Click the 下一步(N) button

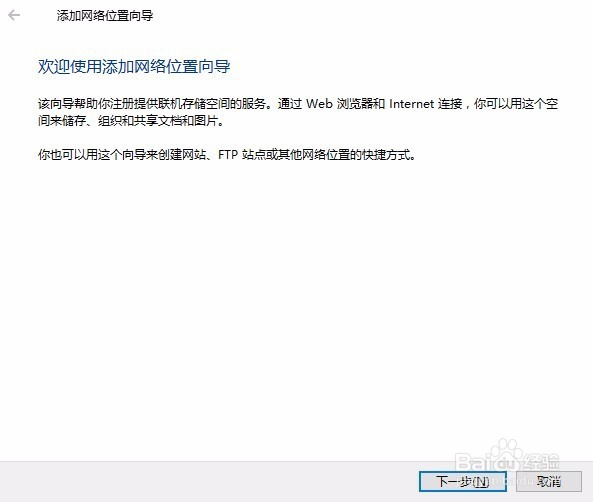click(463, 481)
